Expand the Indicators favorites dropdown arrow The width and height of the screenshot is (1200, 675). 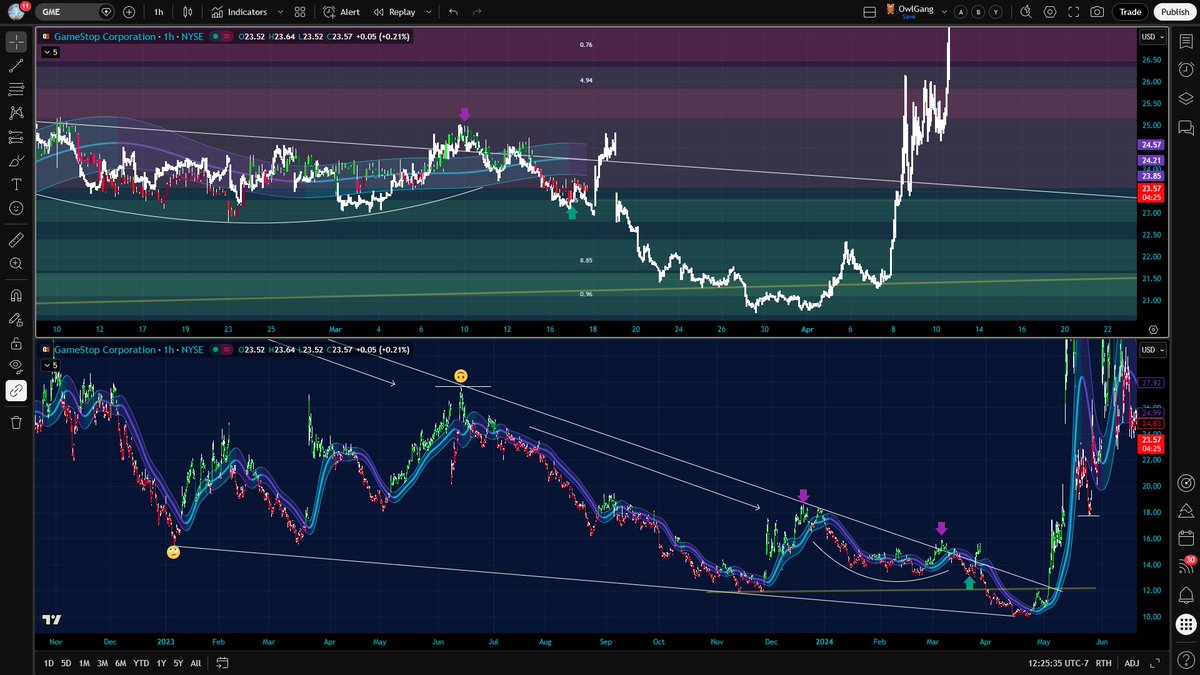[280, 12]
